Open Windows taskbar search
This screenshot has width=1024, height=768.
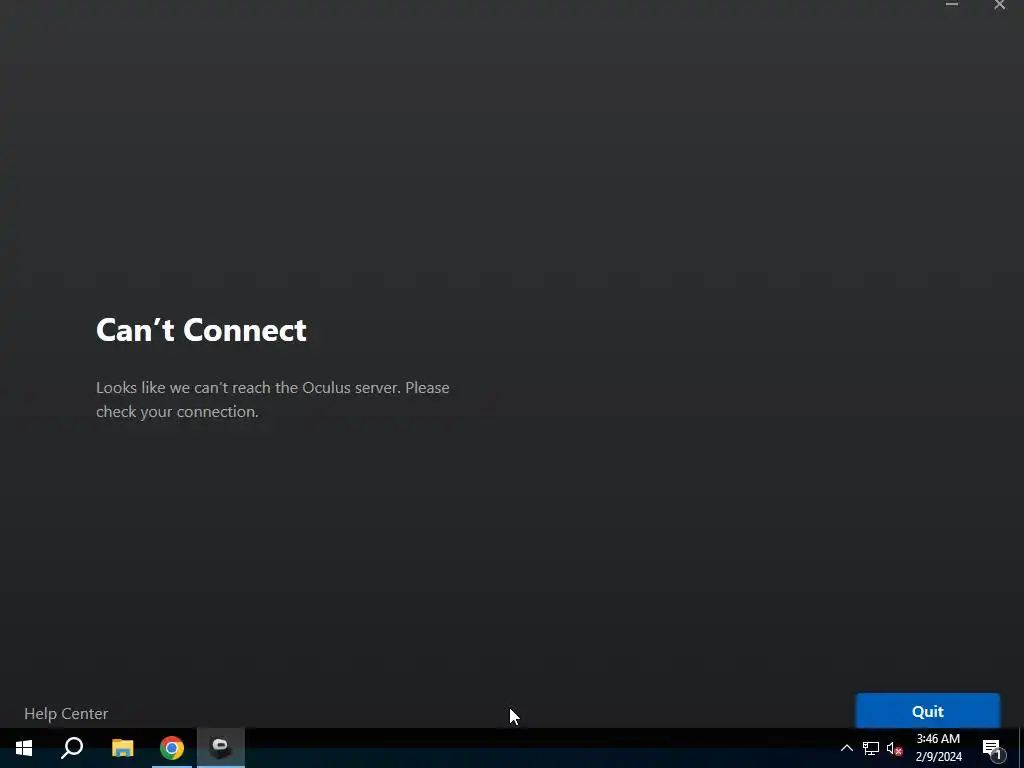(x=72, y=748)
